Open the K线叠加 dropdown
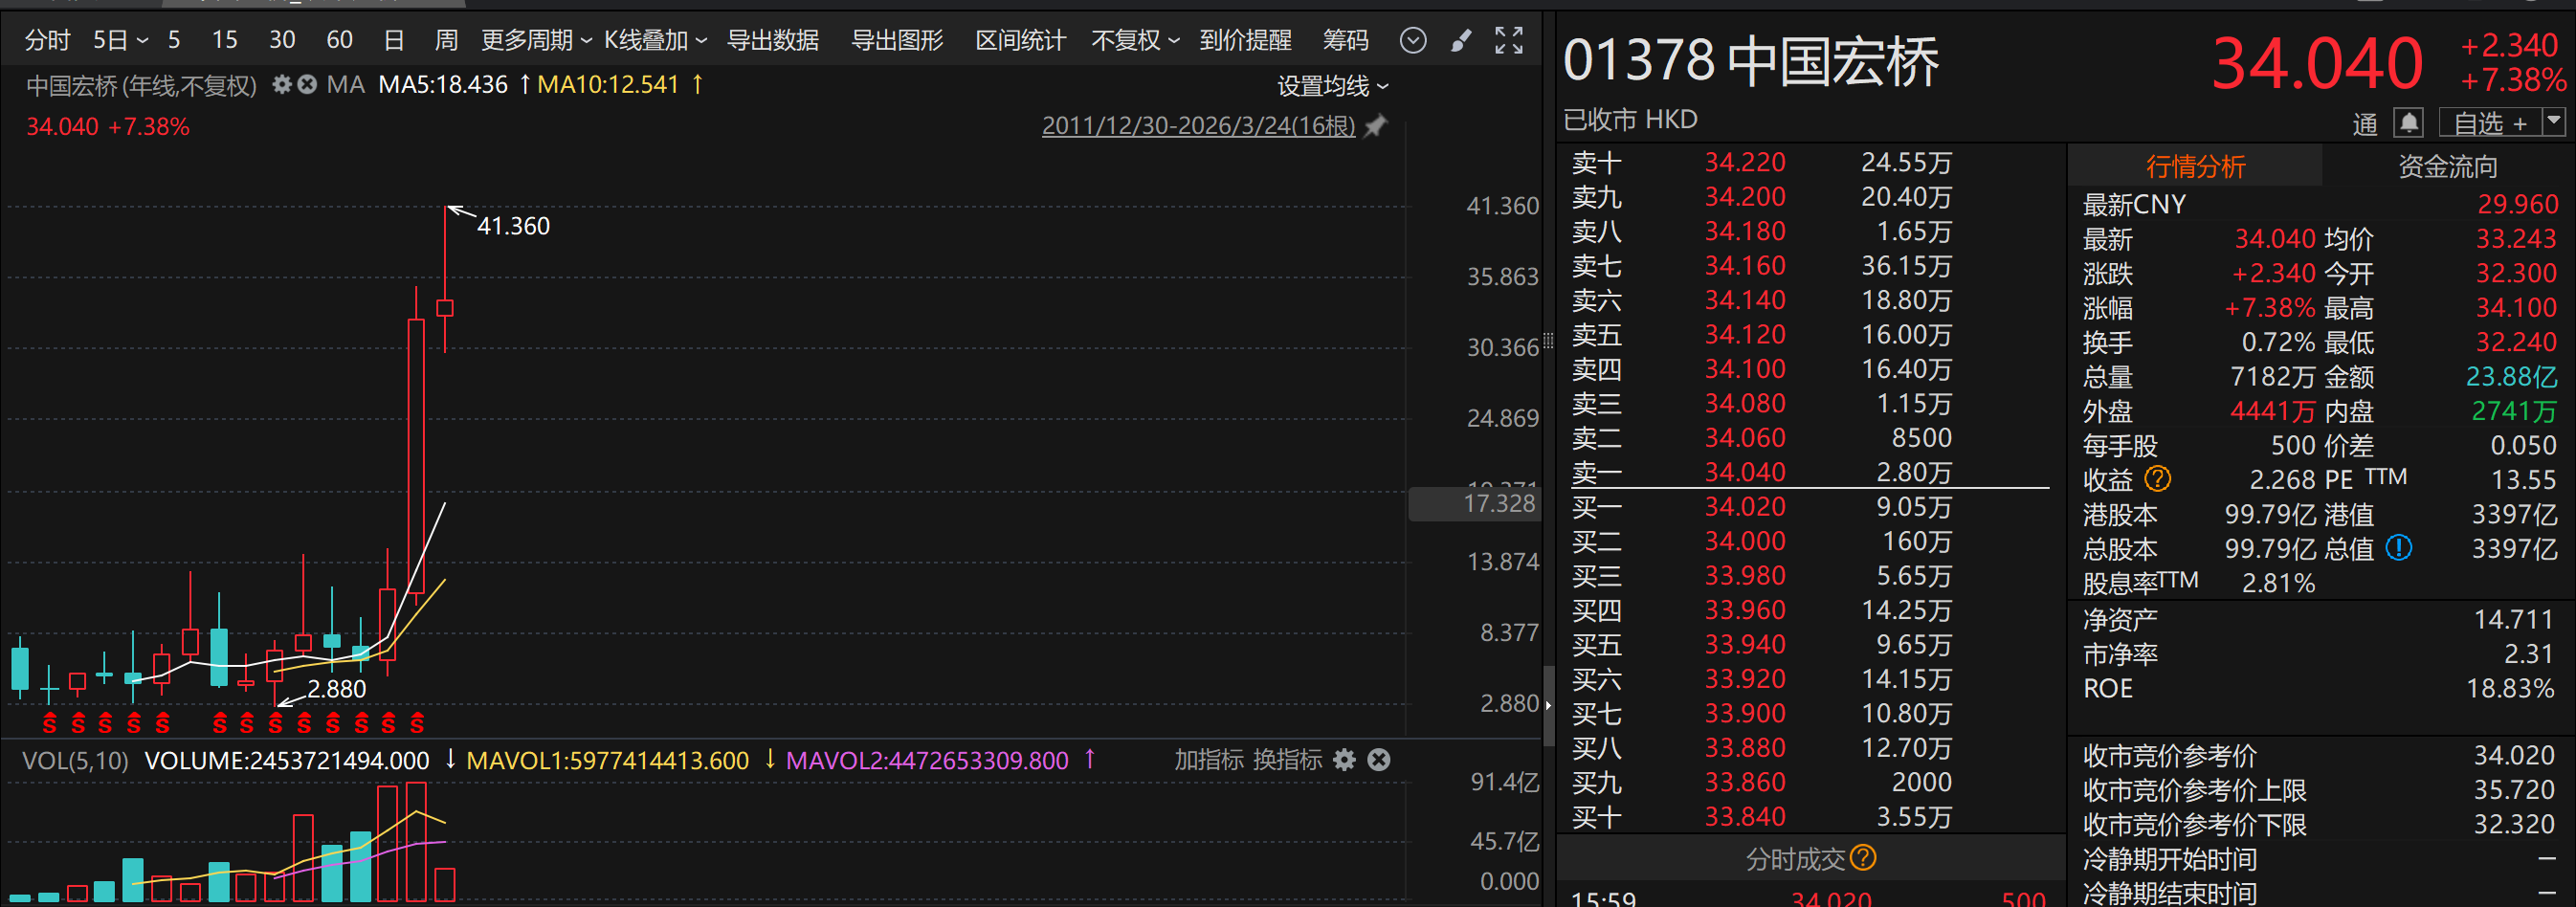This screenshot has height=907, width=2576. 655,40
